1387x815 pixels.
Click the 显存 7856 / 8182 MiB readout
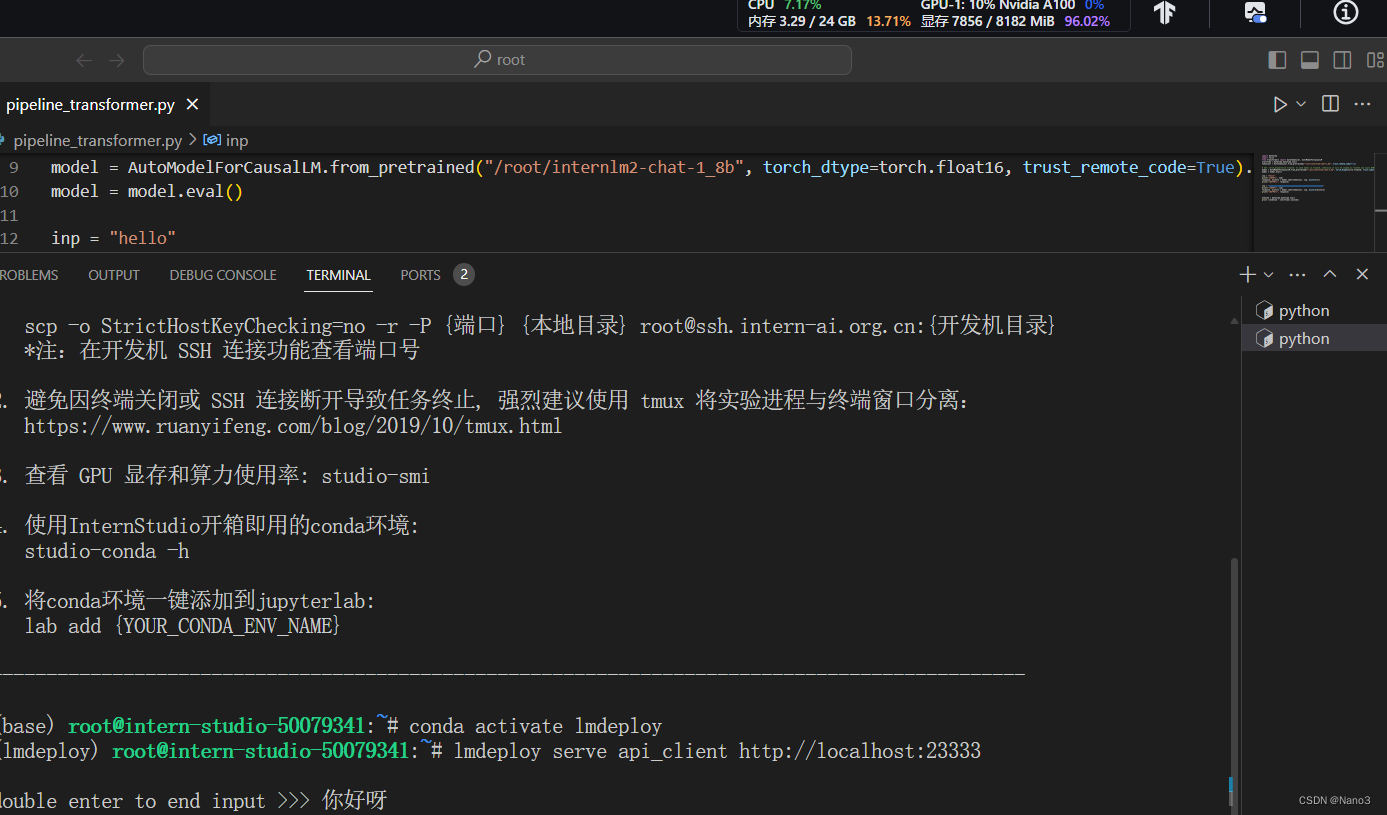click(1015, 21)
